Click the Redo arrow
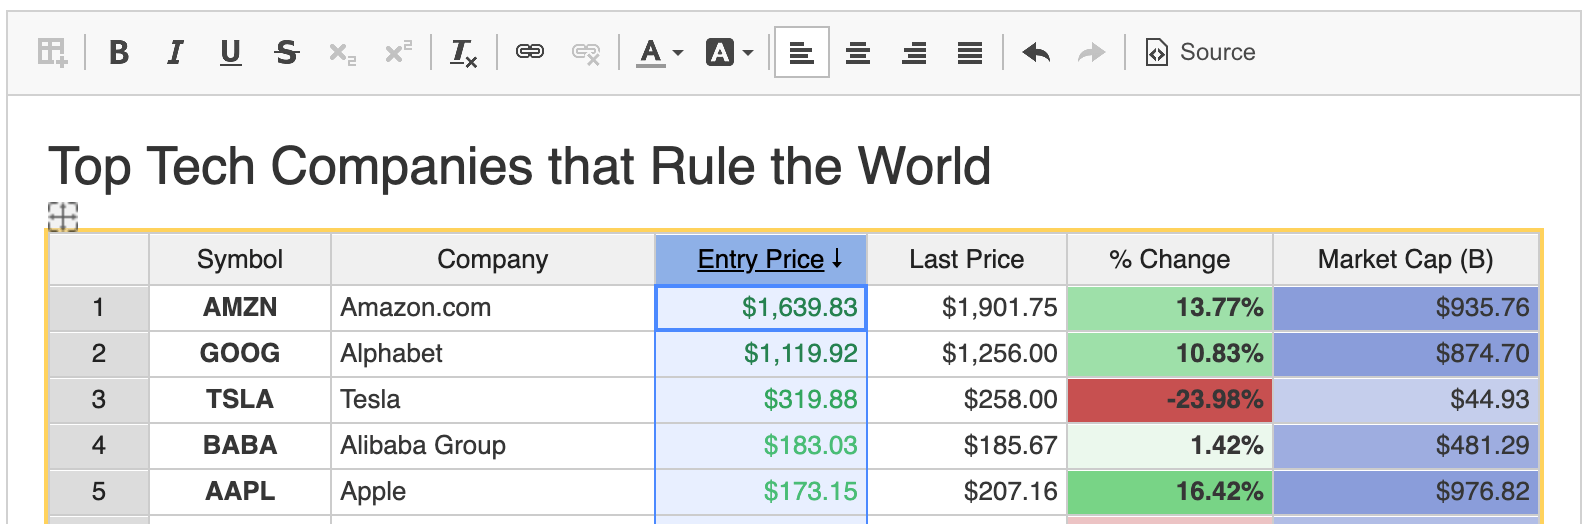The height and width of the screenshot is (524, 1594). click(x=1092, y=52)
